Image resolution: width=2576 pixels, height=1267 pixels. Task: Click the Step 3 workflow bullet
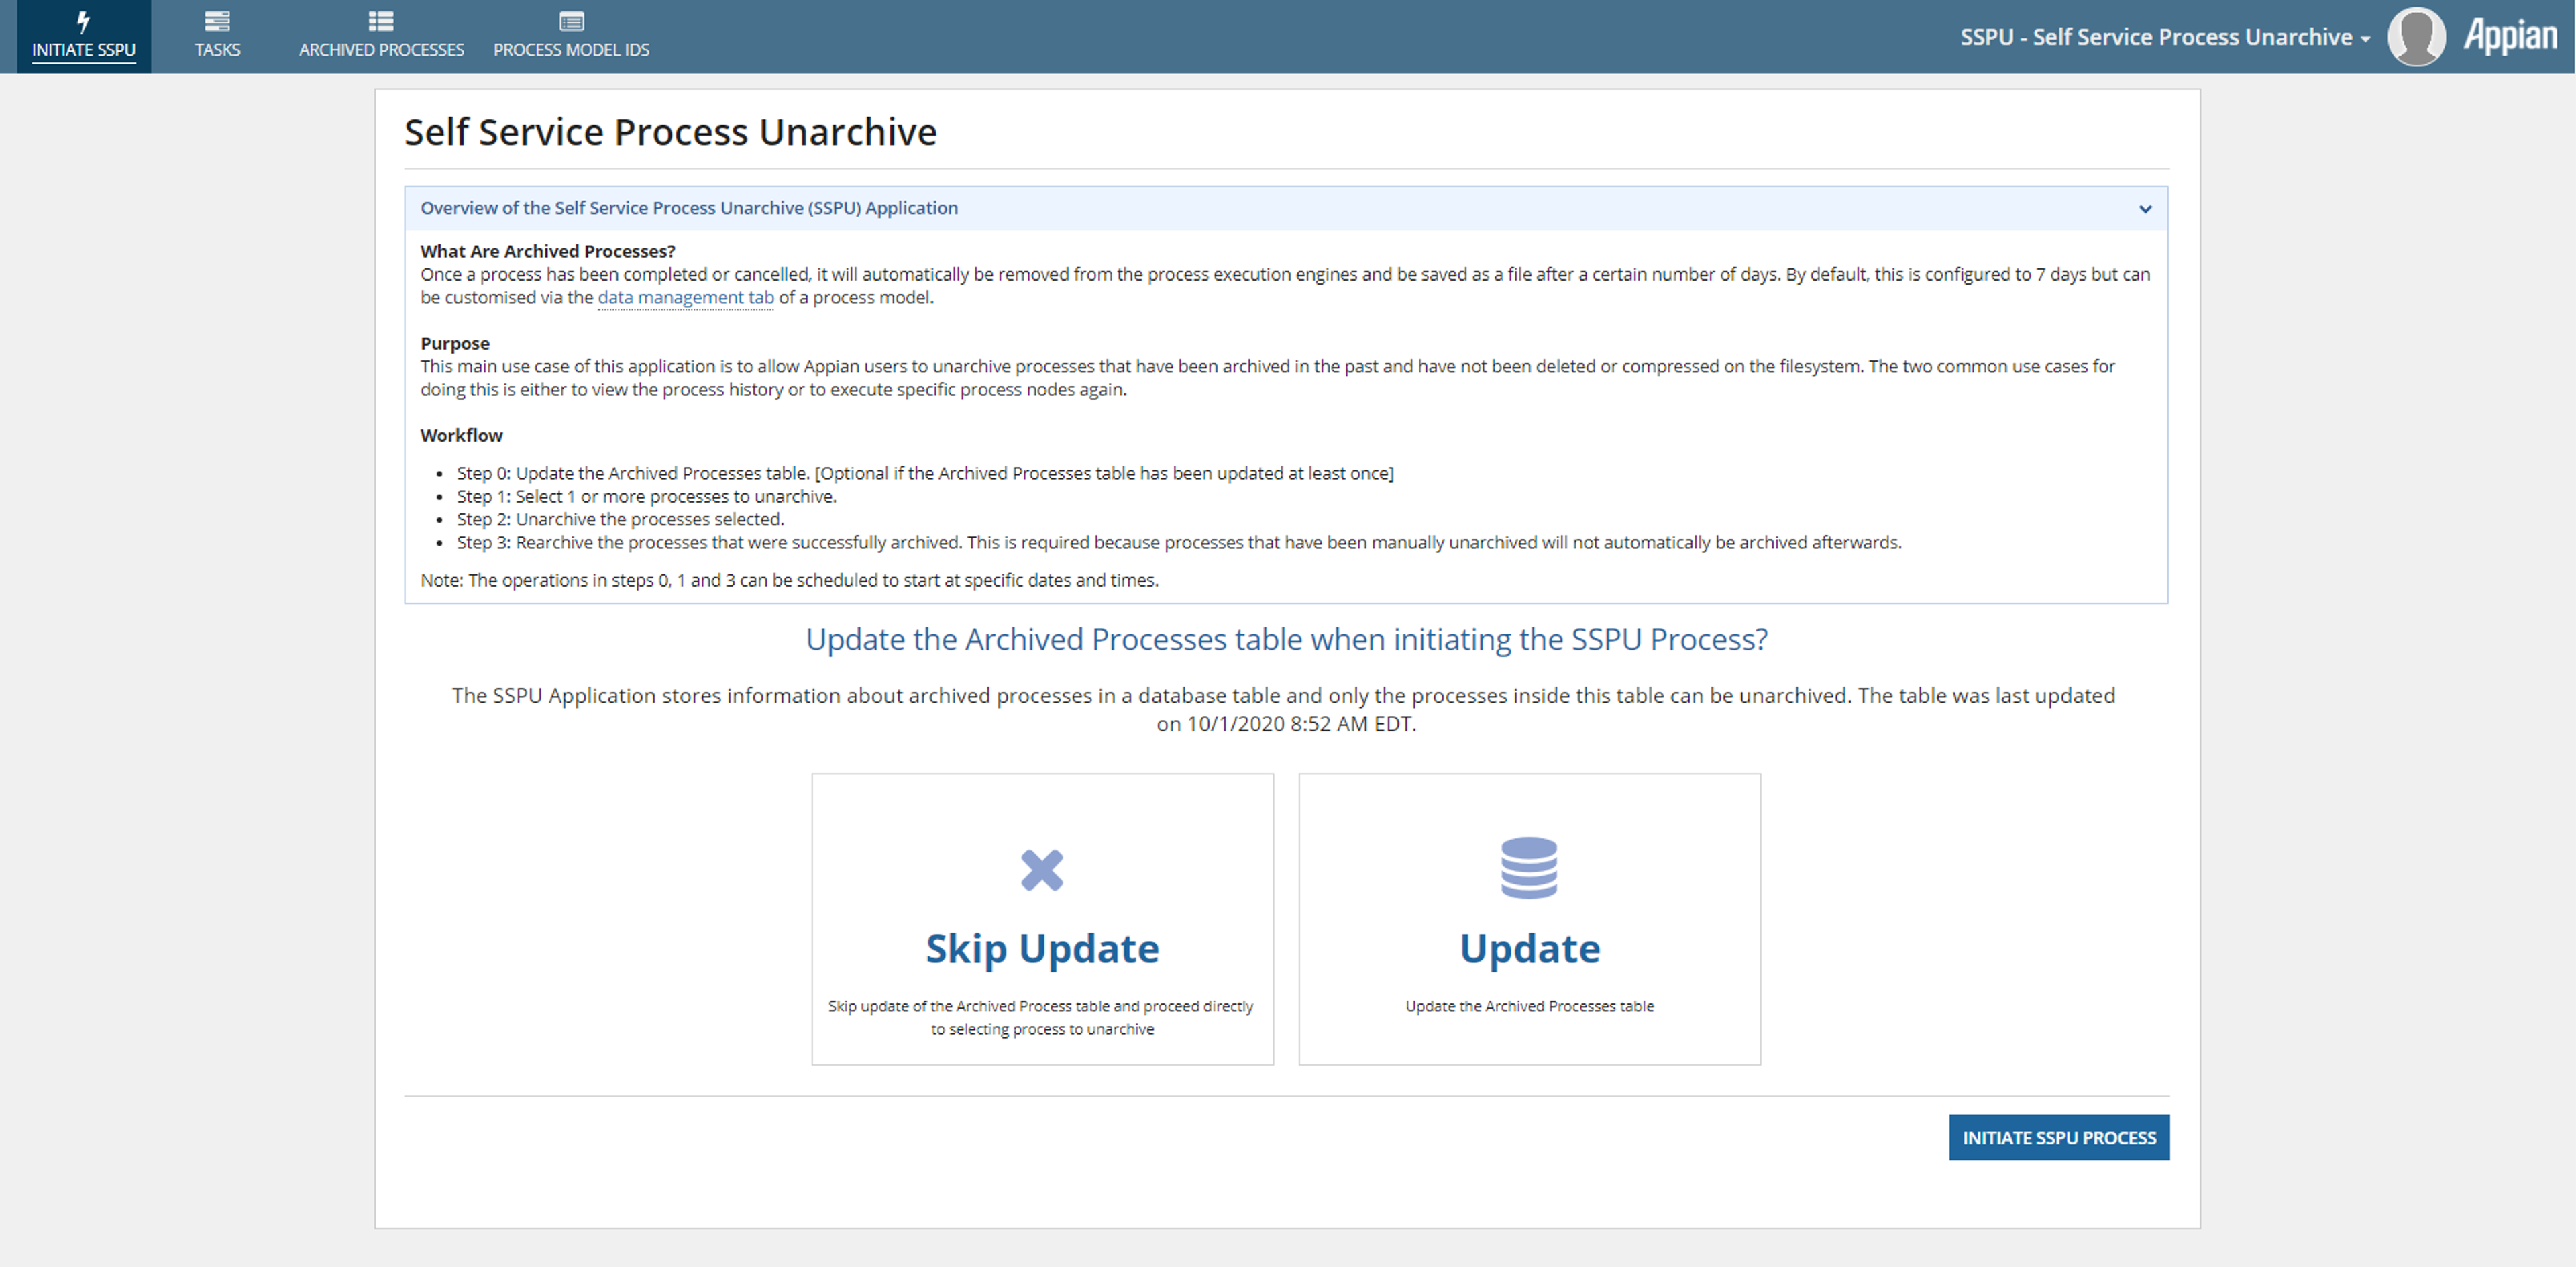[1179, 542]
